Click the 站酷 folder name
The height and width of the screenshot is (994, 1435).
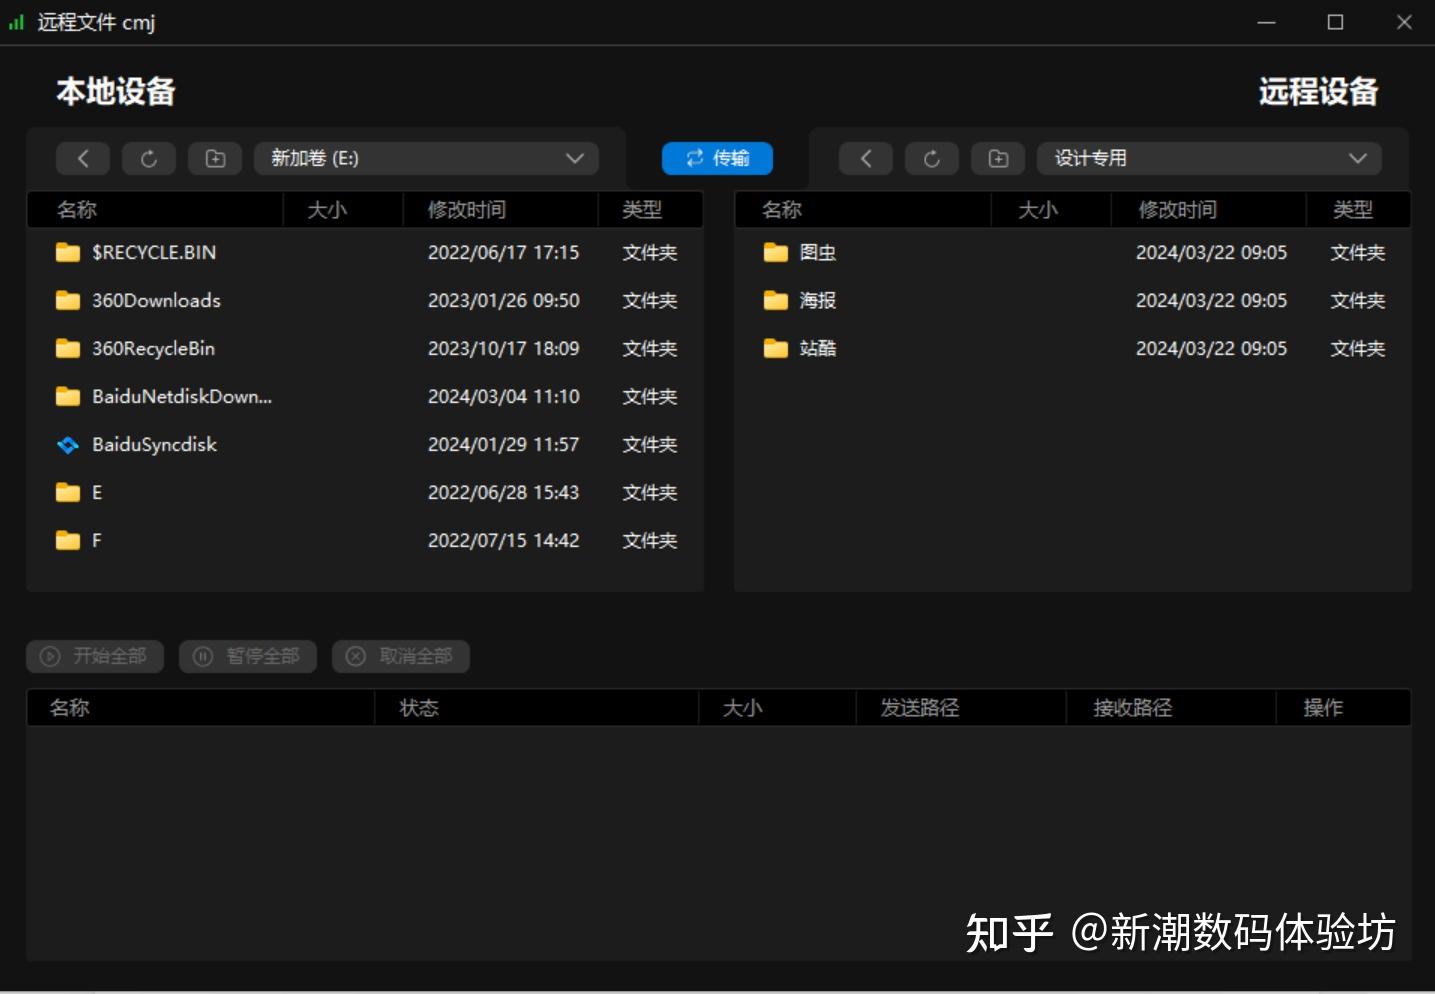[818, 348]
